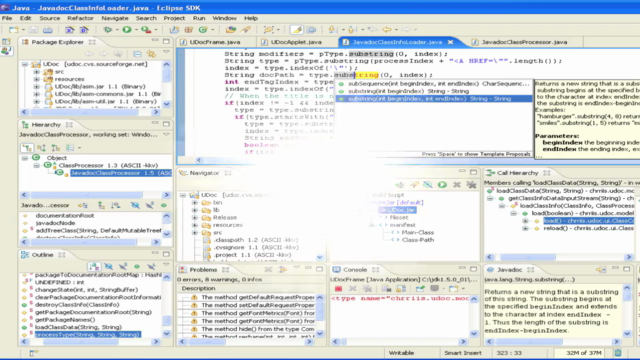Image resolution: width=640 pixels, height=360 pixels.
Task: Click the External Tools run icon
Action: pos(146,29)
